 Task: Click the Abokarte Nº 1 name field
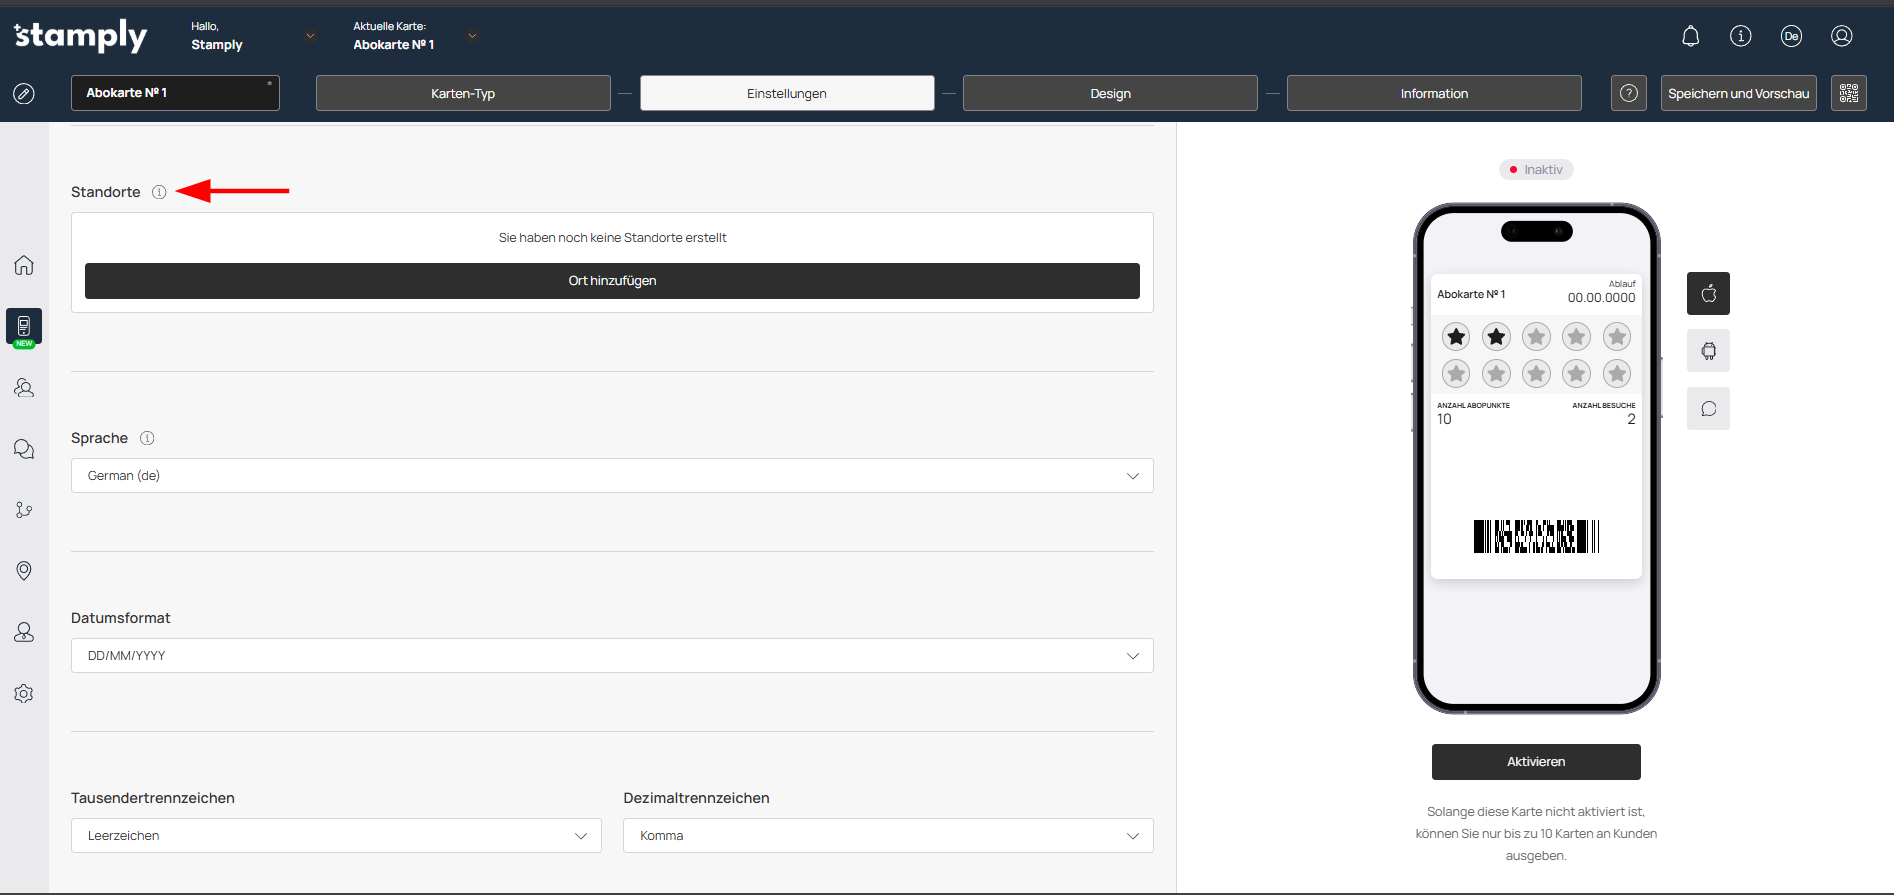pyautogui.click(x=174, y=93)
